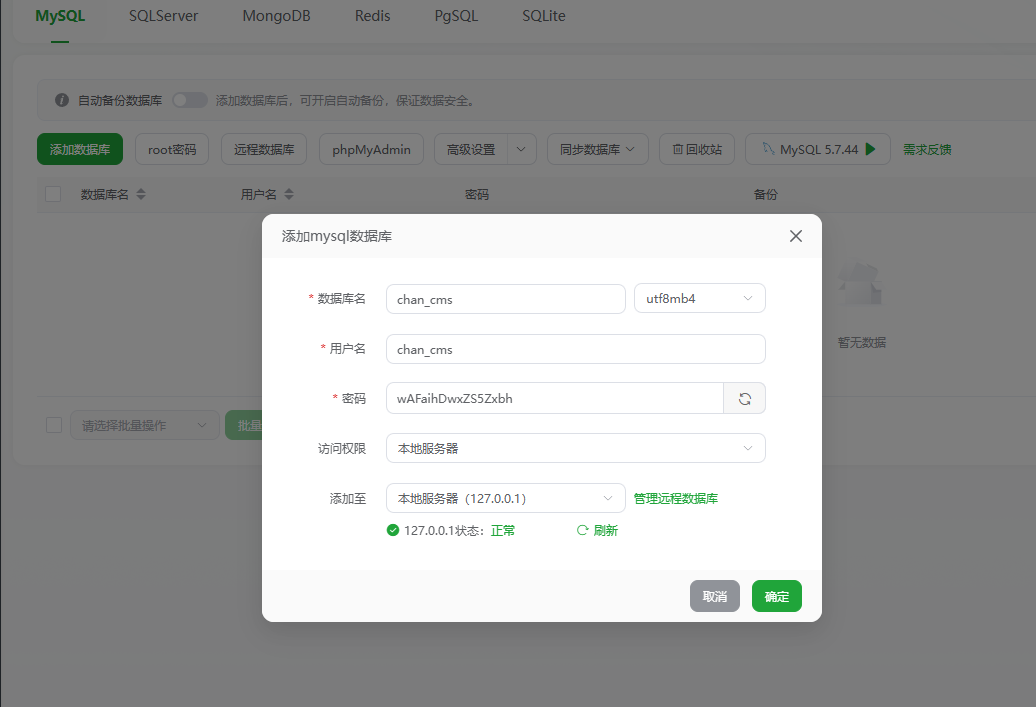This screenshot has width=1036, height=707.
Task: Toggle the 自动备份数据库 switch
Action: click(189, 100)
